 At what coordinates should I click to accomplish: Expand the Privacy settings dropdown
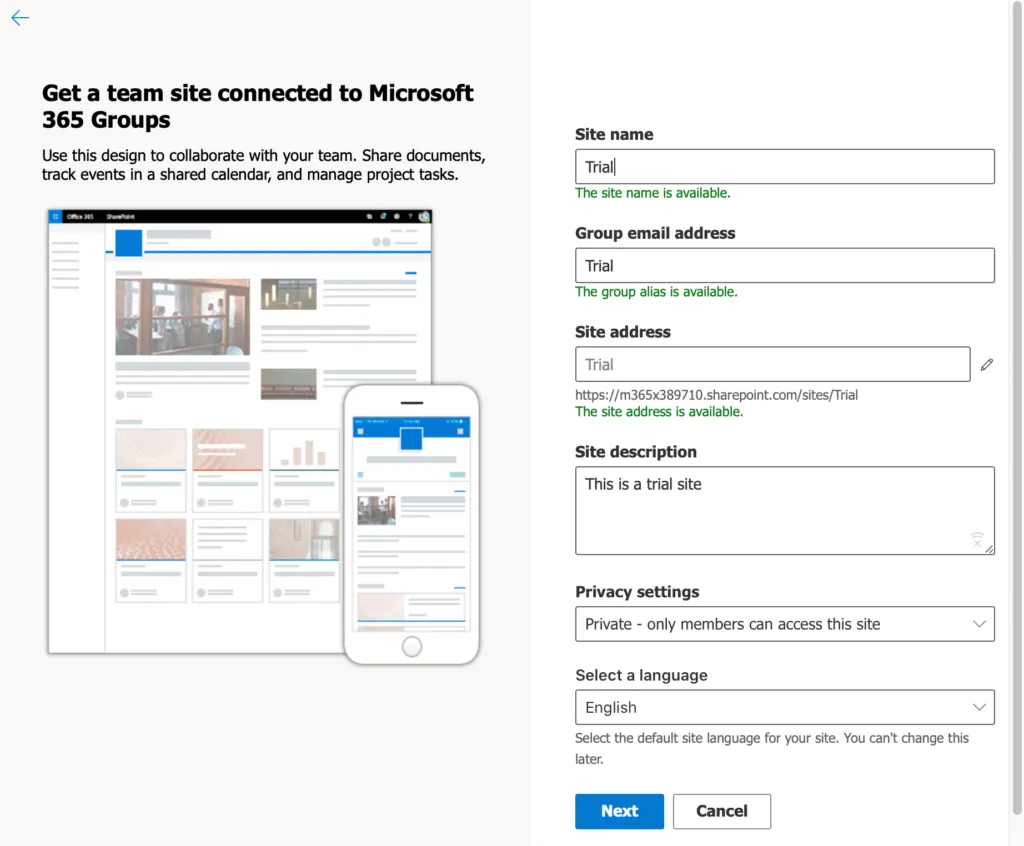click(784, 624)
